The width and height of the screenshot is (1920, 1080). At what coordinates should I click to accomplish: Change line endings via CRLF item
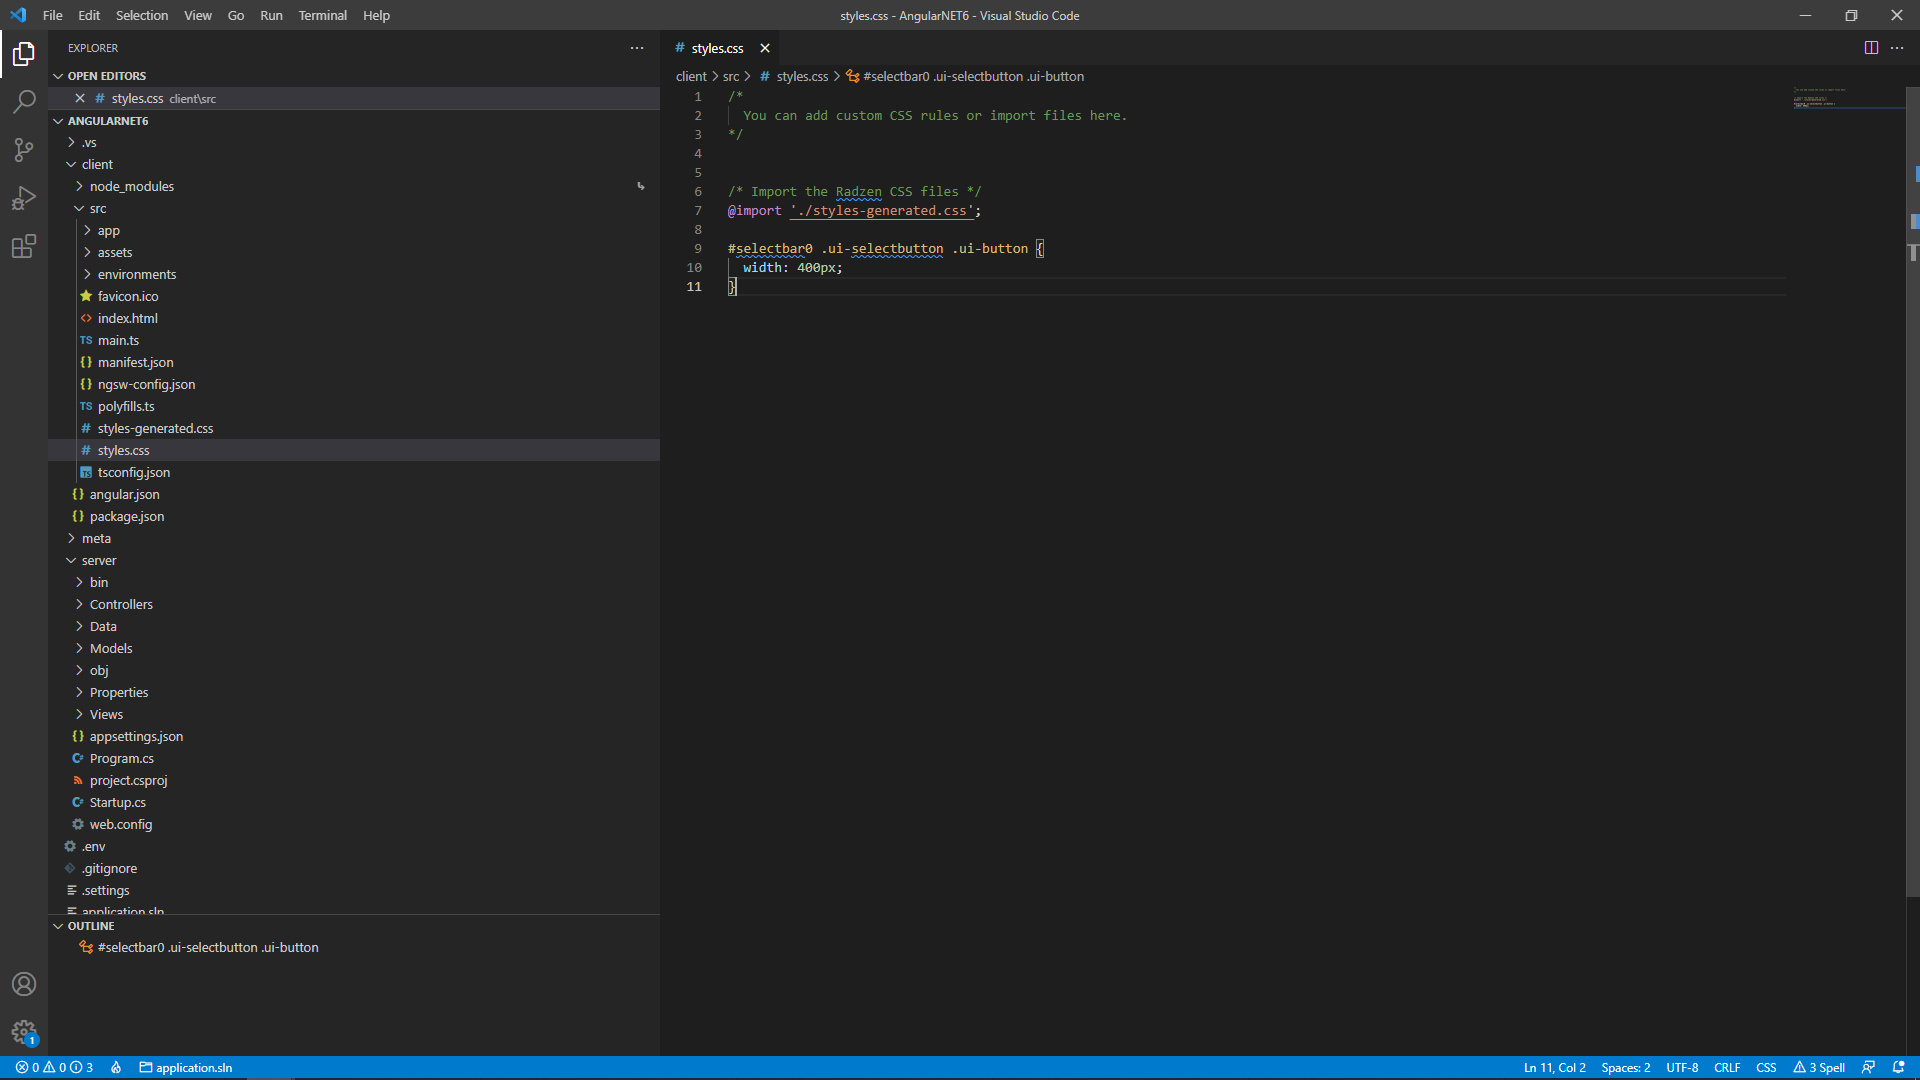(x=1727, y=1068)
